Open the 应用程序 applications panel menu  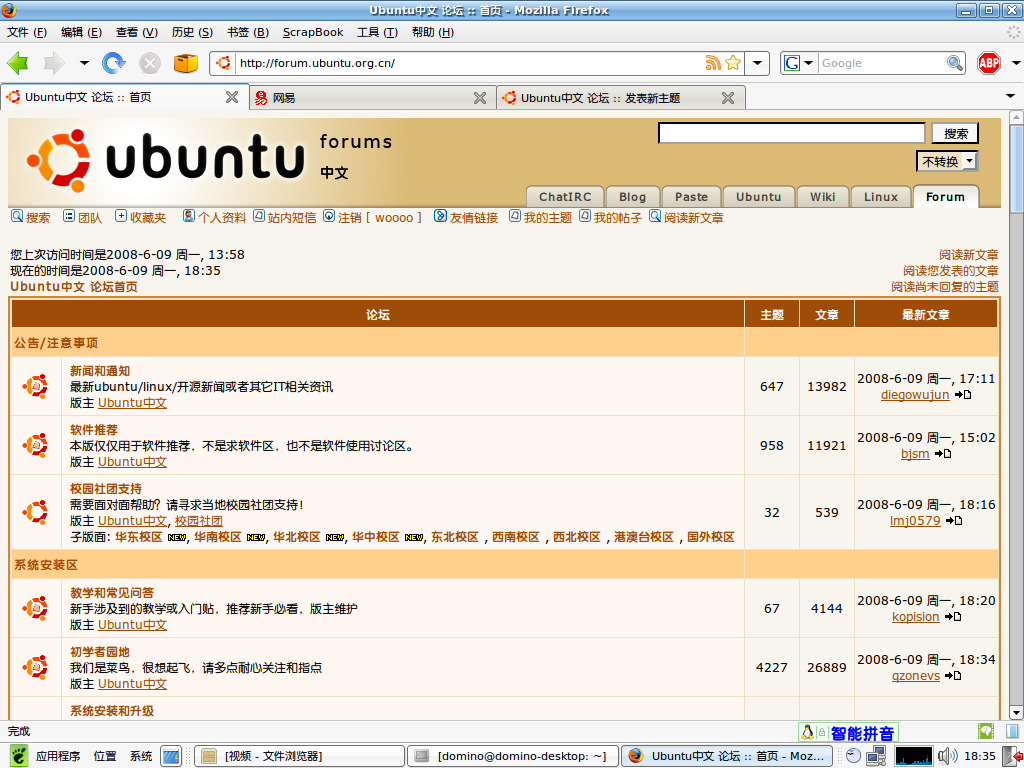point(58,756)
